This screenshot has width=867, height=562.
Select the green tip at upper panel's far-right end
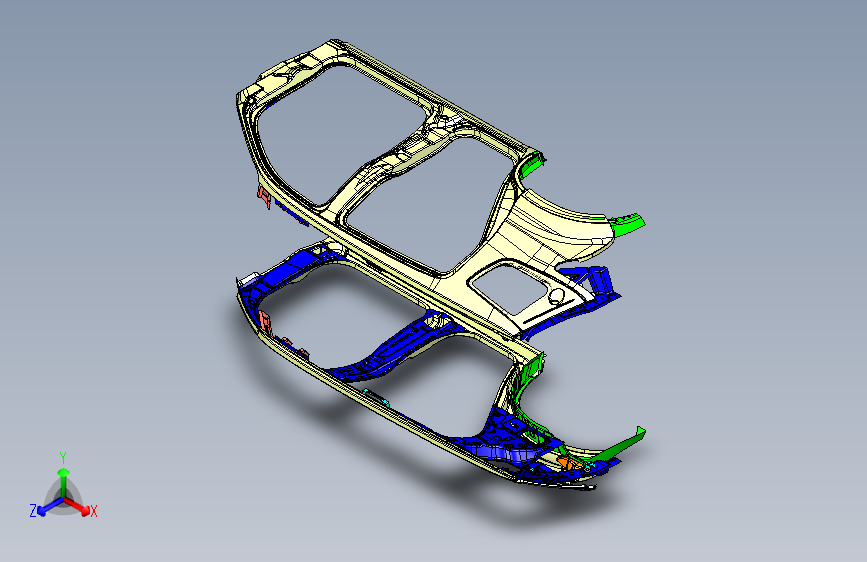click(x=628, y=224)
